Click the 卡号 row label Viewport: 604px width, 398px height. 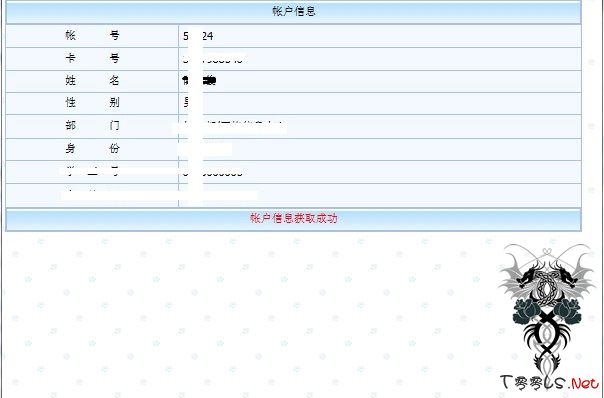tap(92, 59)
